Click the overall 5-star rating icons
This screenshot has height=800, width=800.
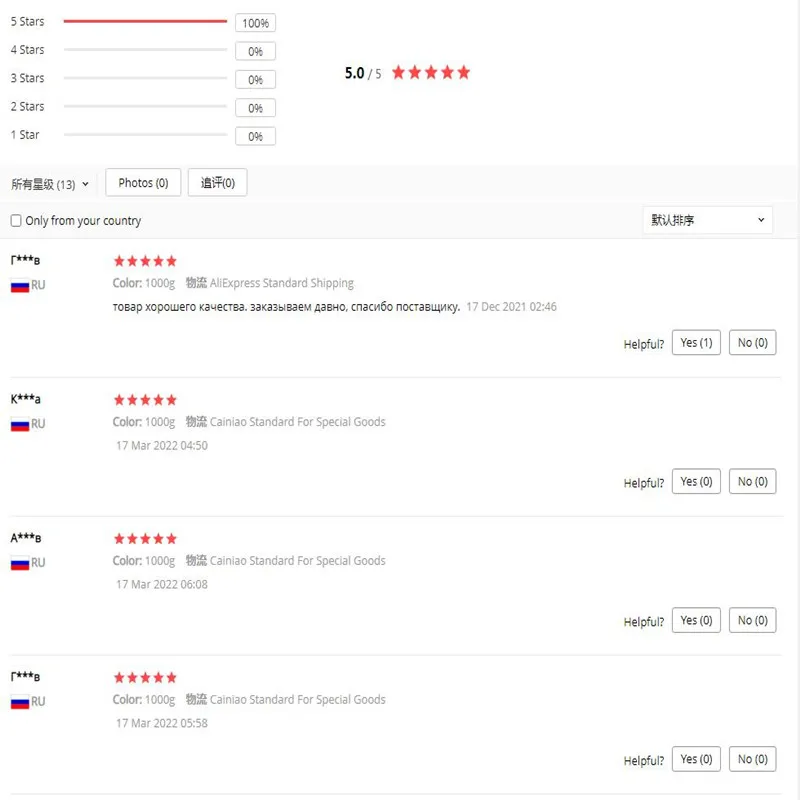click(430, 72)
